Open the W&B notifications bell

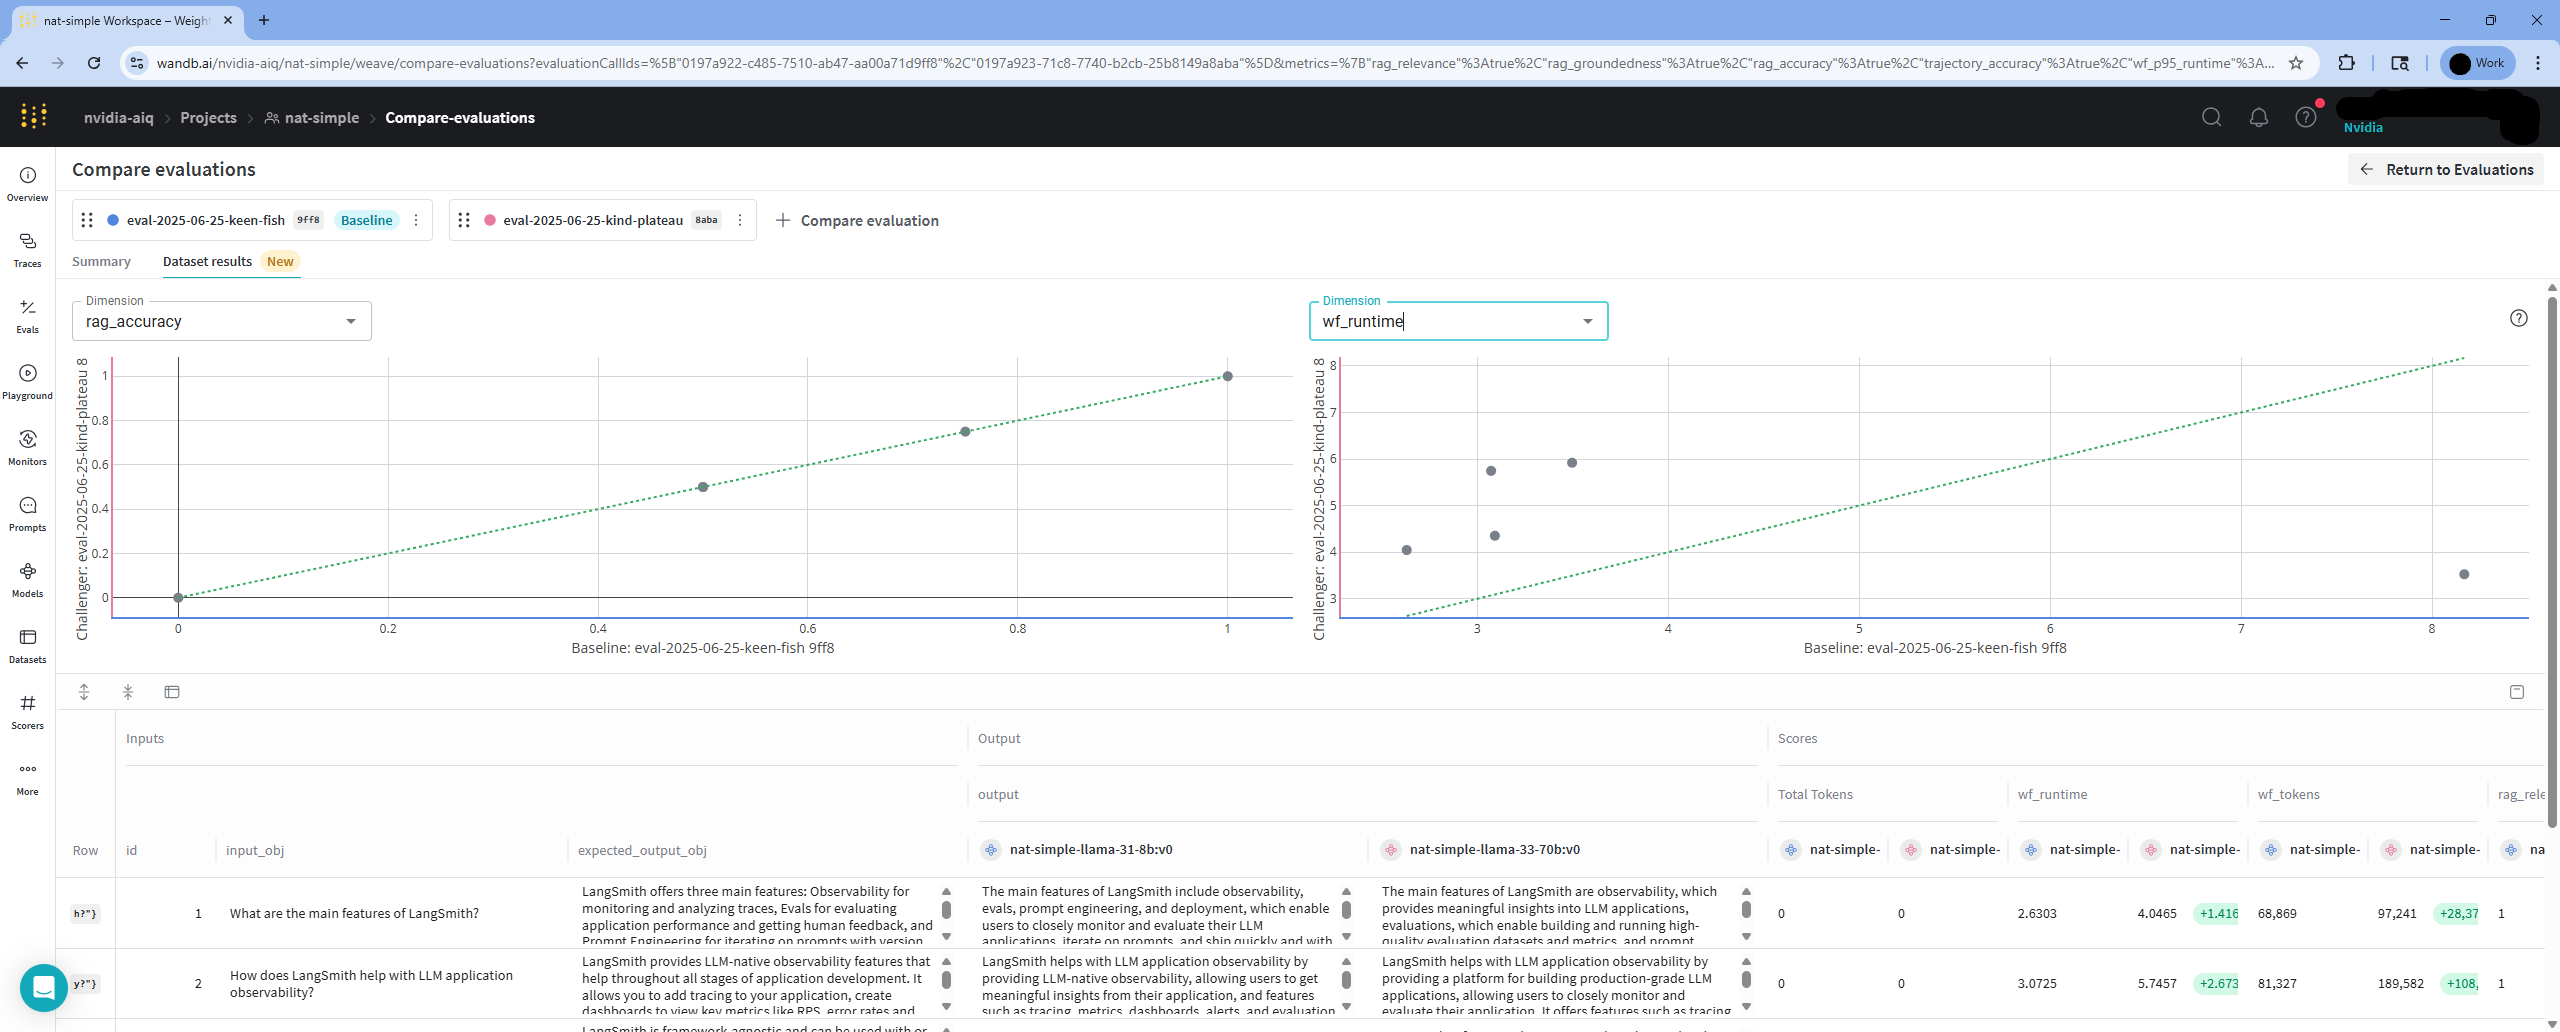2258,117
